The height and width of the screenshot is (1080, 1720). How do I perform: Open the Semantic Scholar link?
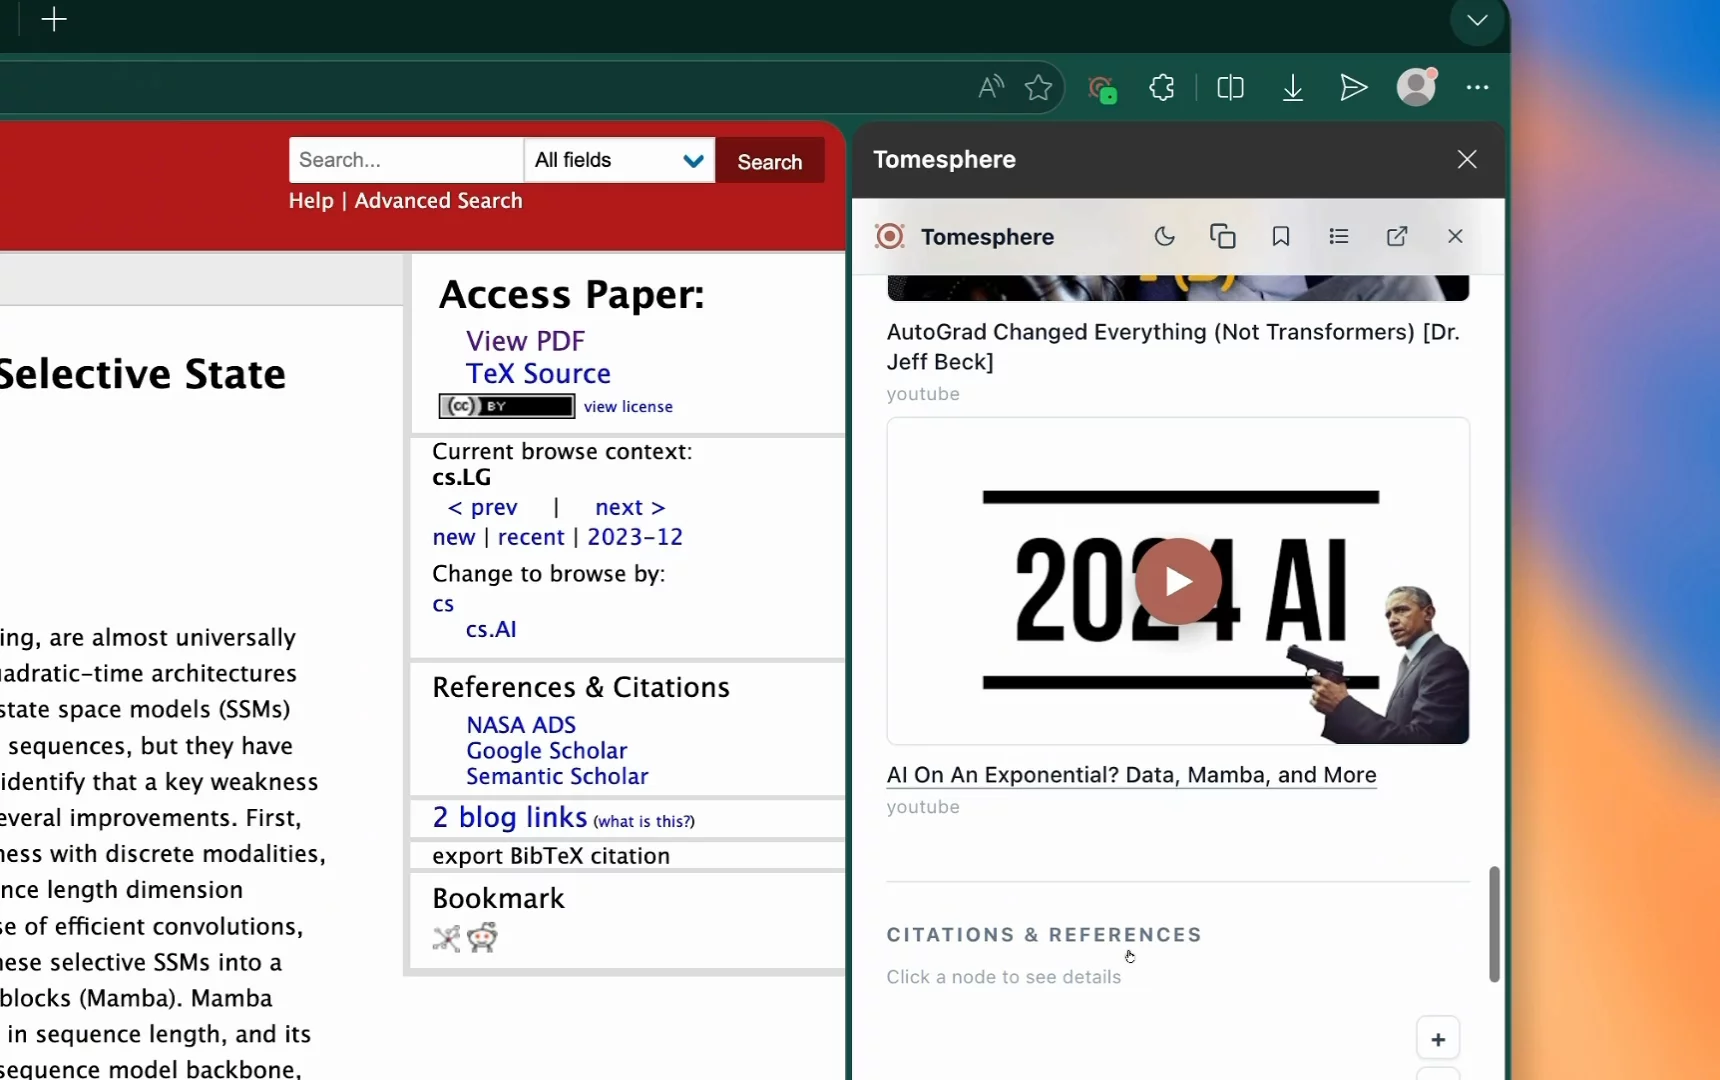[x=557, y=777]
